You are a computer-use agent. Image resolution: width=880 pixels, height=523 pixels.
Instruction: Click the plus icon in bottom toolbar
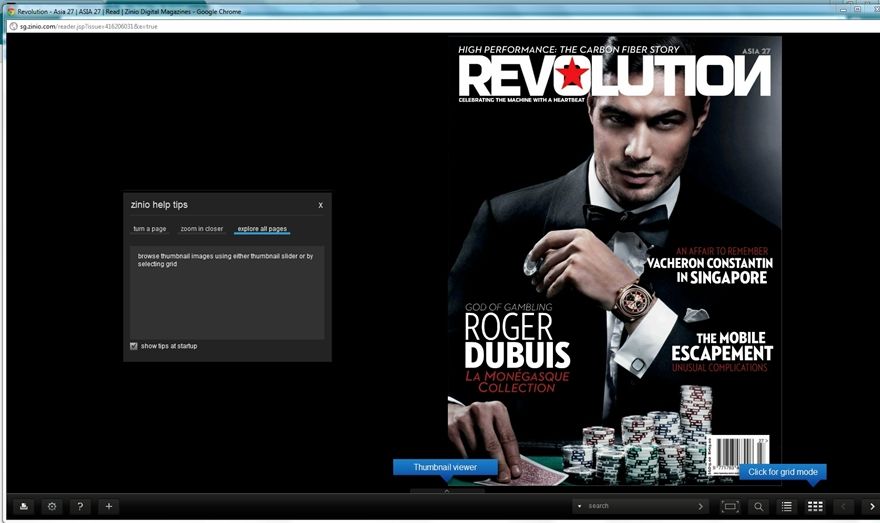click(109, 506)
